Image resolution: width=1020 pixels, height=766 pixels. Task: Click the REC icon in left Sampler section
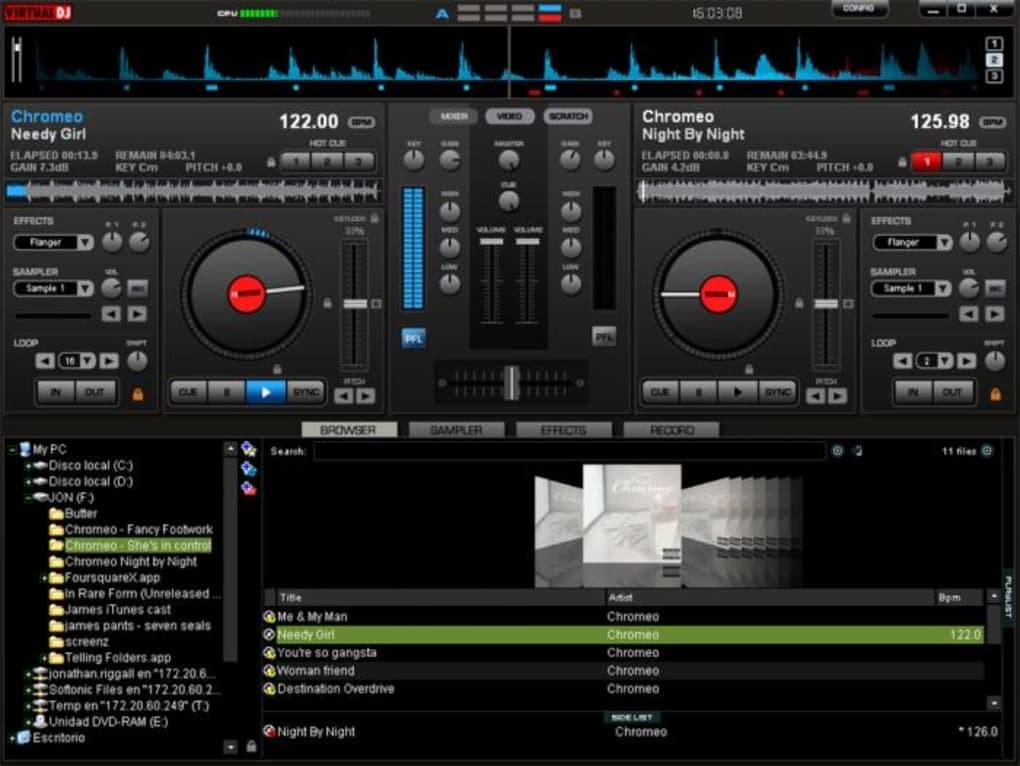pyautogui.click(x=137, y=287)
